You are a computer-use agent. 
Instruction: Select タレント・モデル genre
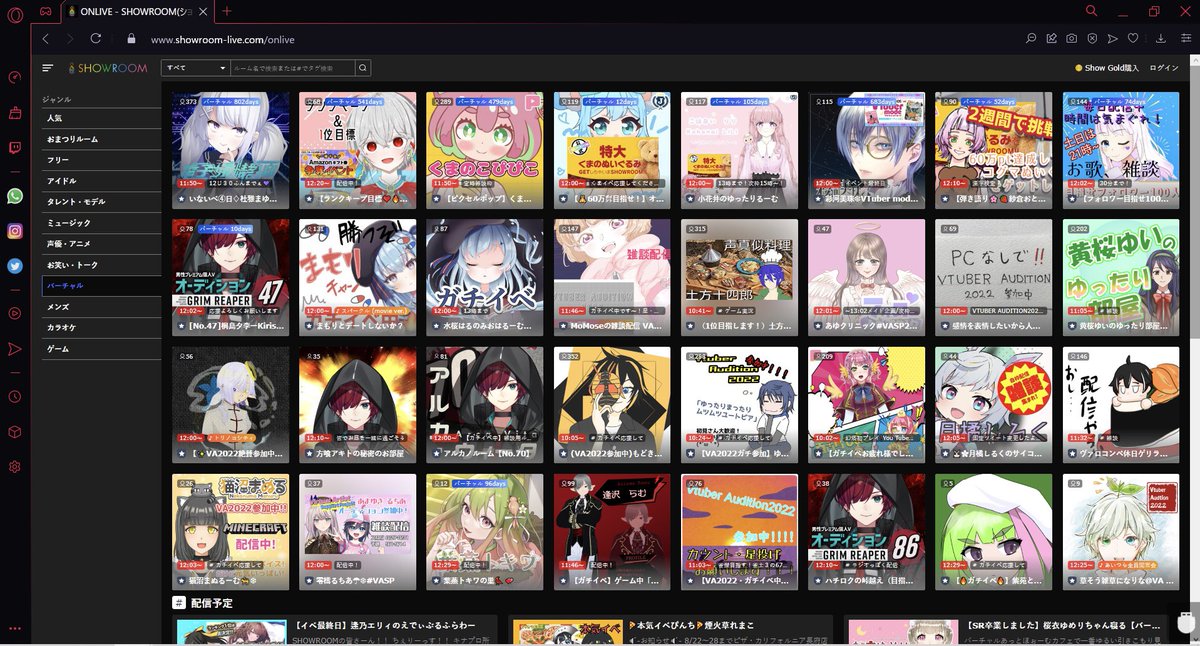coord(101,202)
